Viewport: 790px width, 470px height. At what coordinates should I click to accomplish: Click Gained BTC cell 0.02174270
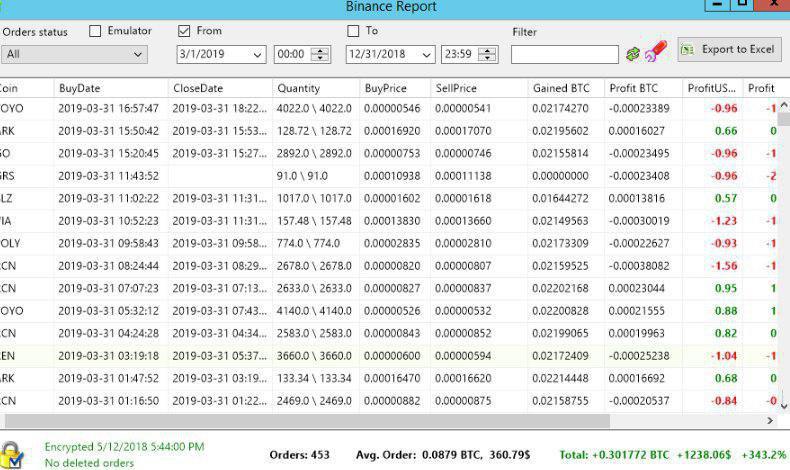click(x=560, y=108)
